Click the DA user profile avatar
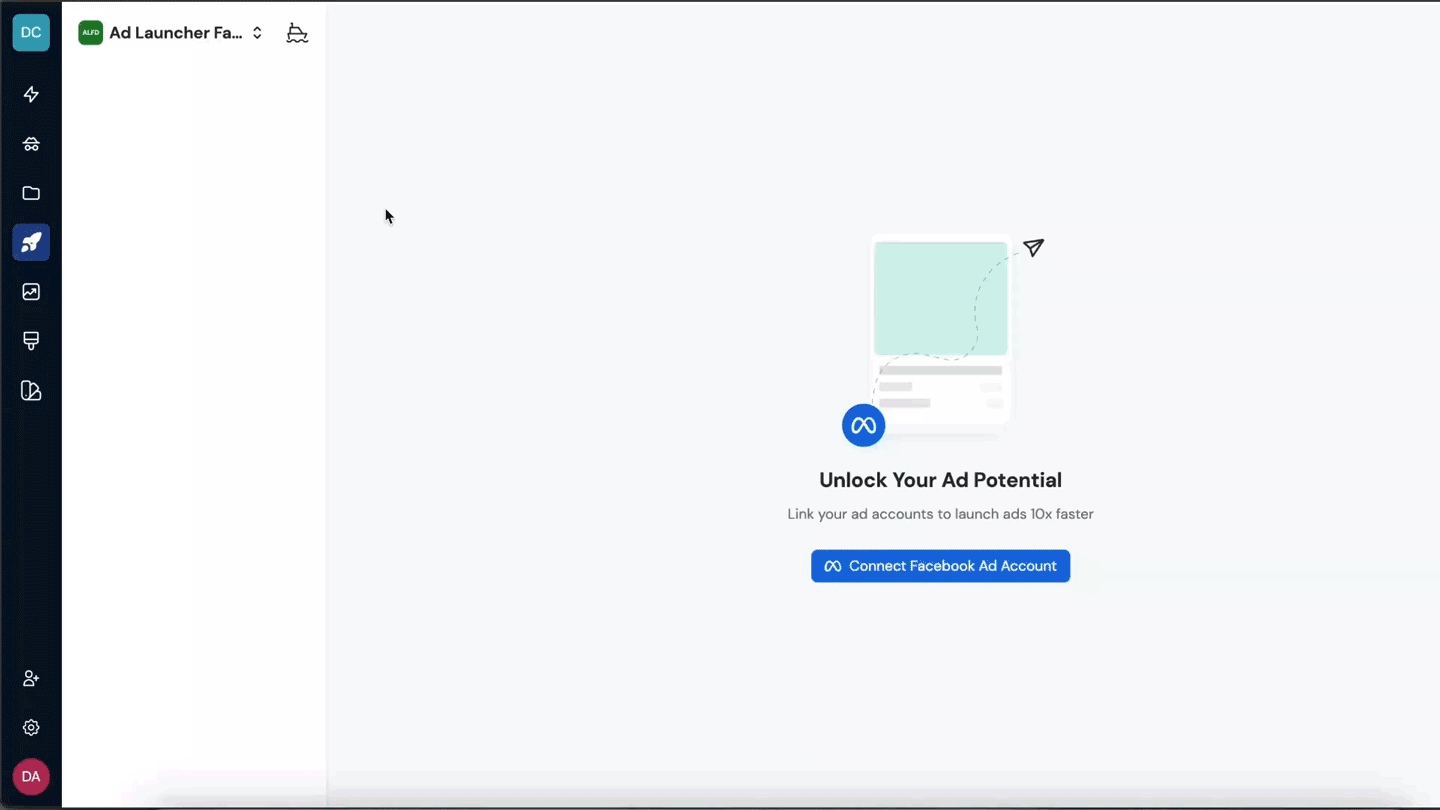The image size is (1440, 810). tap(31, 777)
